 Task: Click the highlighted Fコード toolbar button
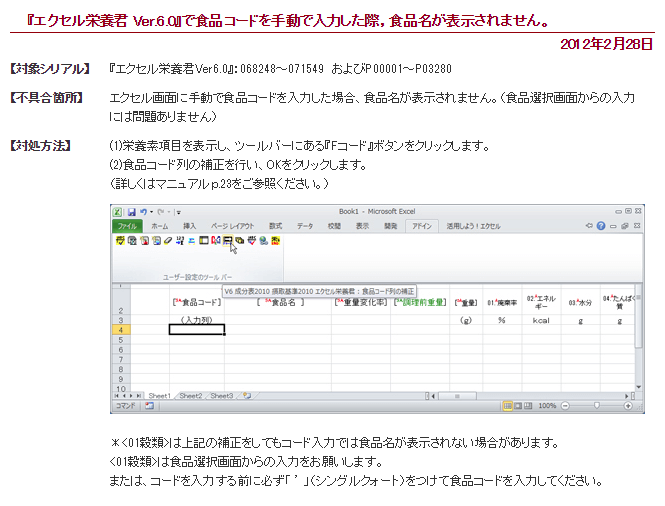227,240
